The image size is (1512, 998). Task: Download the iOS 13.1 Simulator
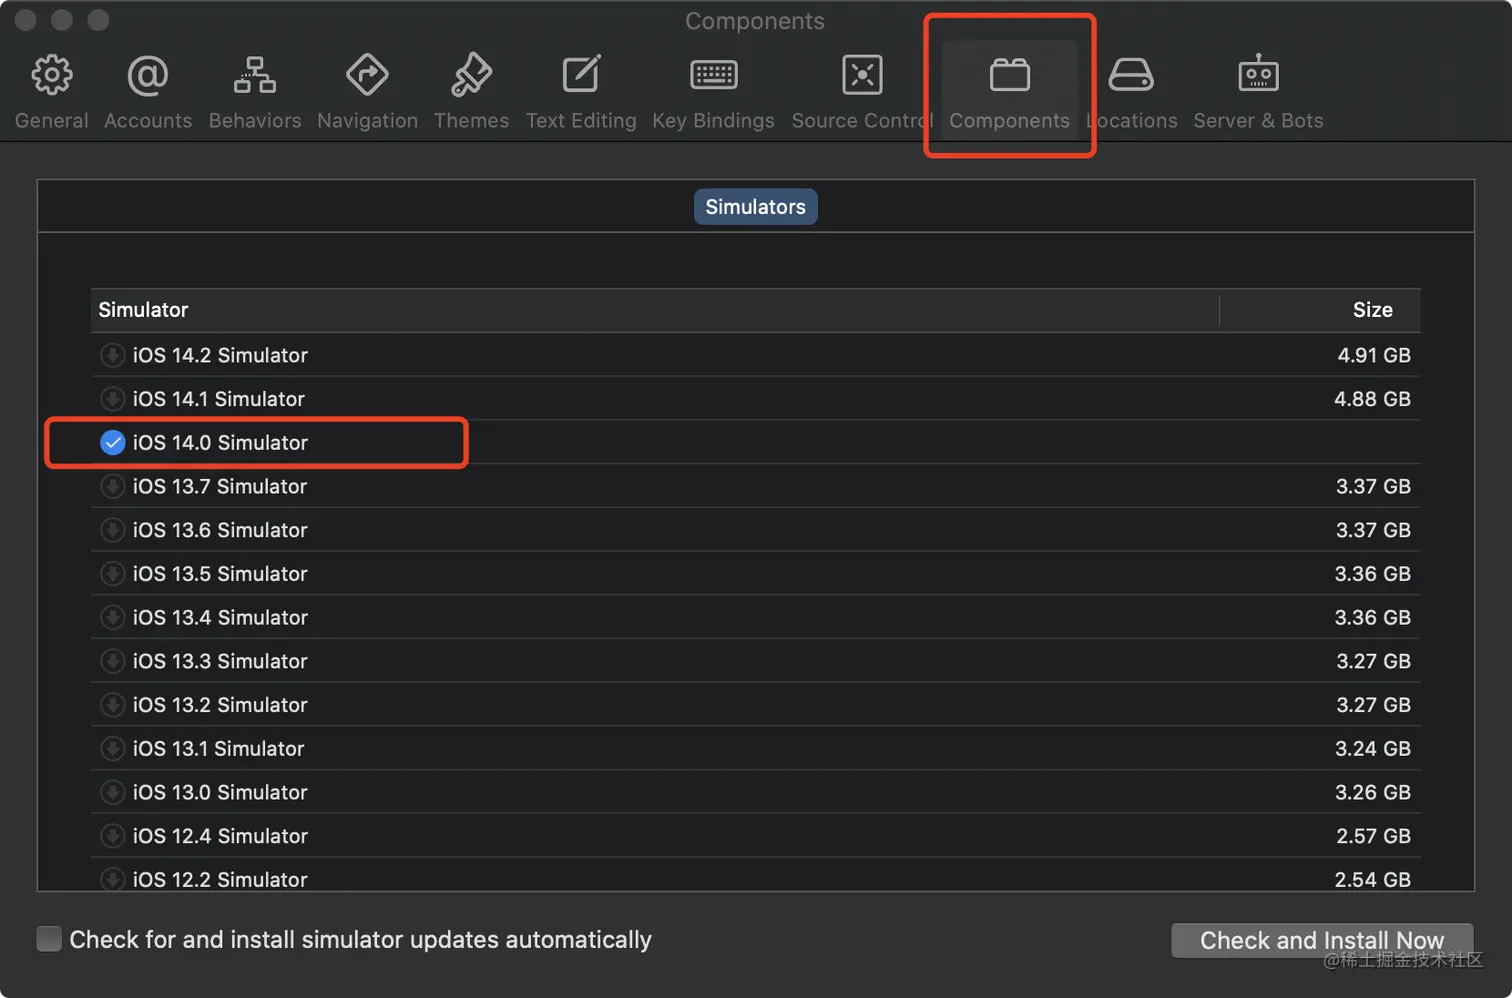click(113, 748)
